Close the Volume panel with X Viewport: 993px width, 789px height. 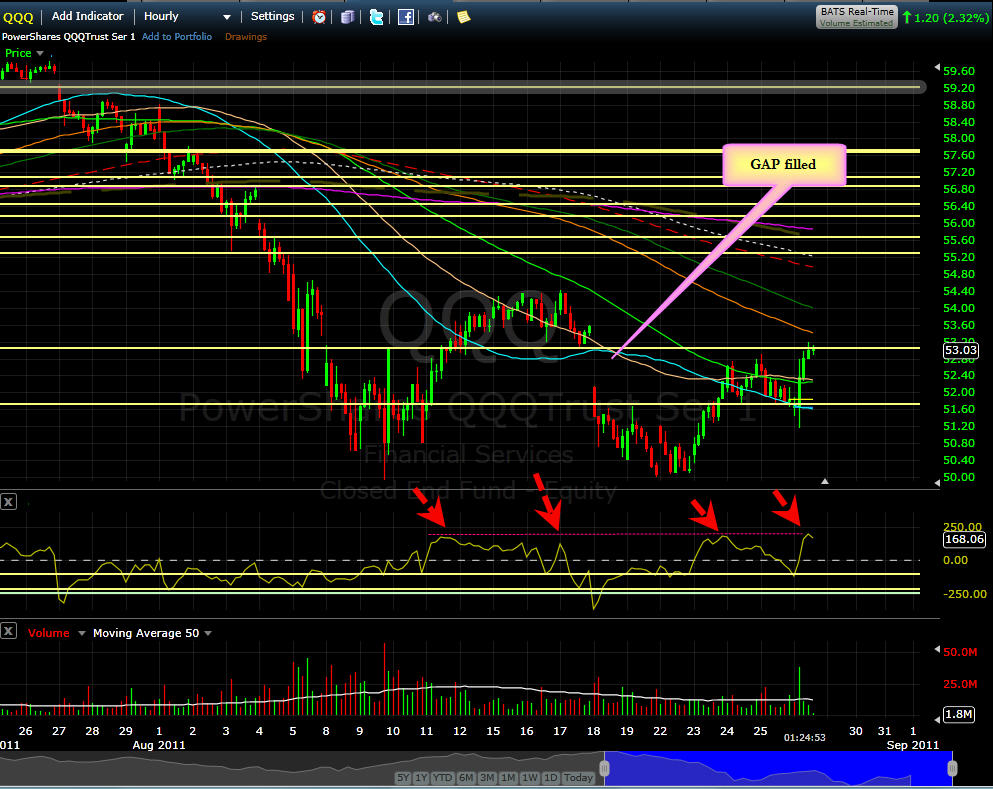[x=8, y=631]
